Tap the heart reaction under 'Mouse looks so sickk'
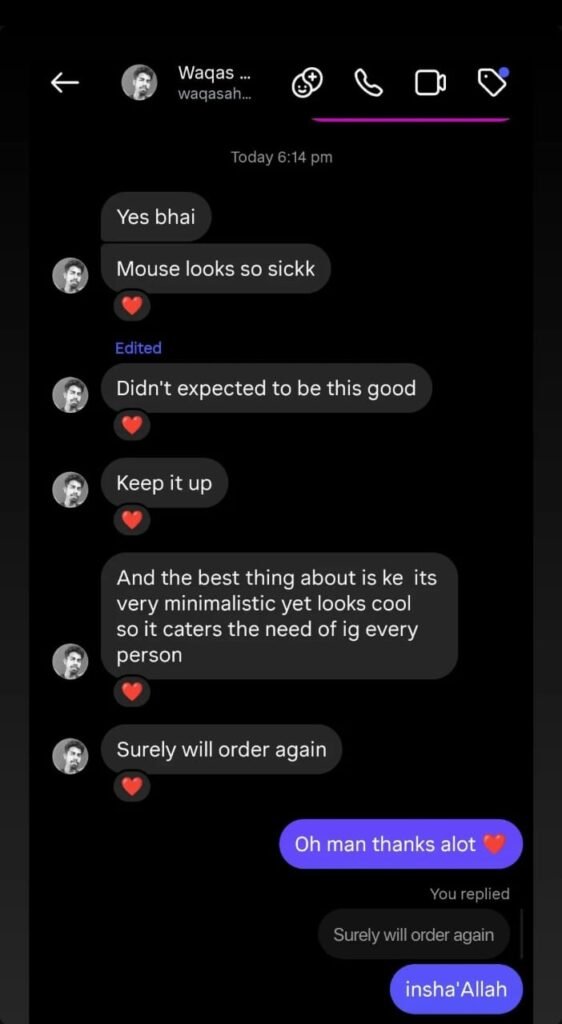Viewport: 562px width, 1024px height. (132, 305)
